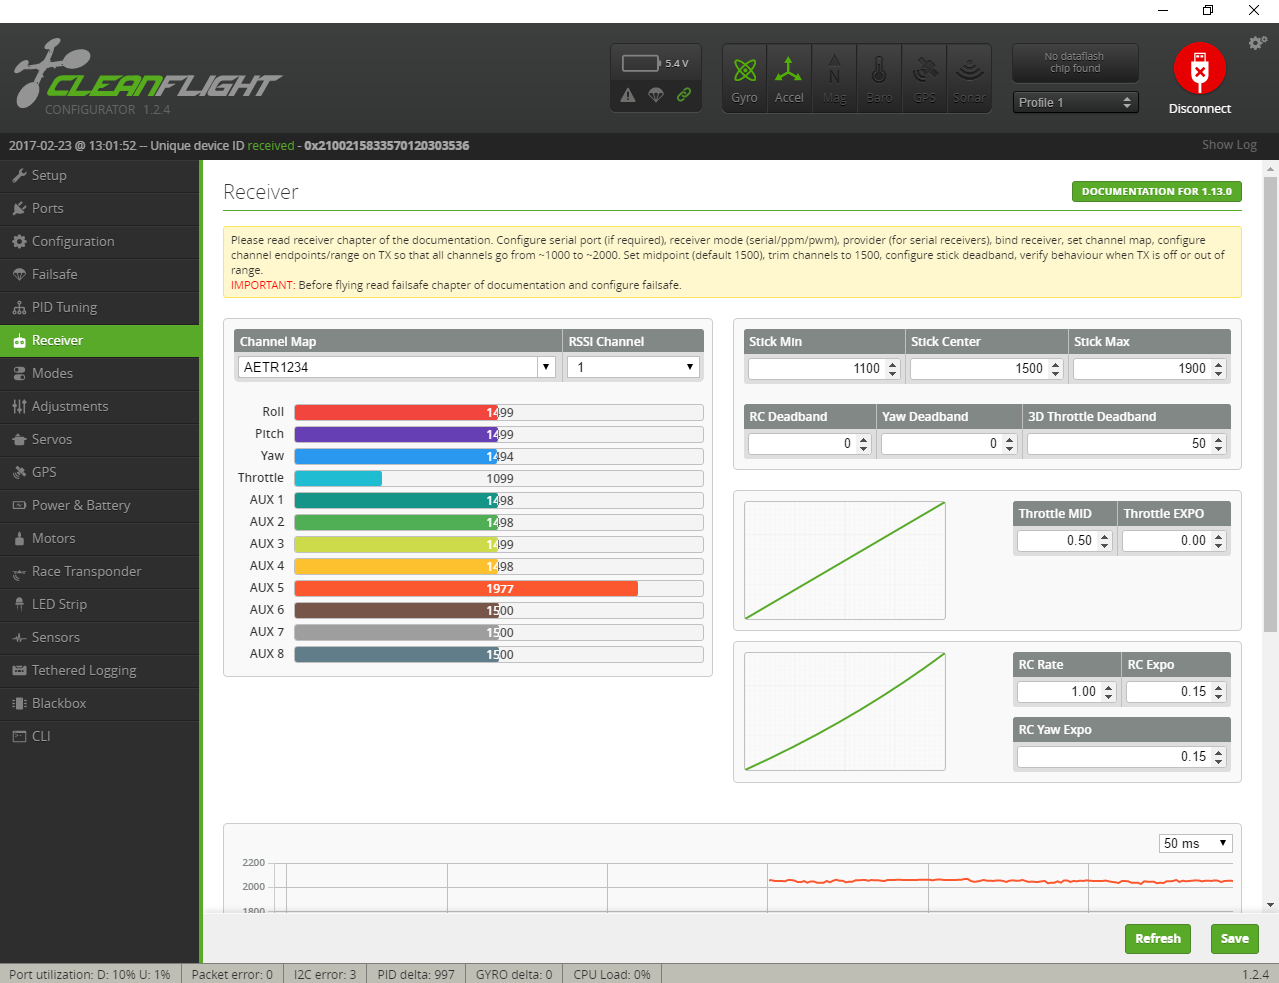The image size is (1279, 983).
Task: Open Sensors via its waveform icon
Action: coord(19,637)
